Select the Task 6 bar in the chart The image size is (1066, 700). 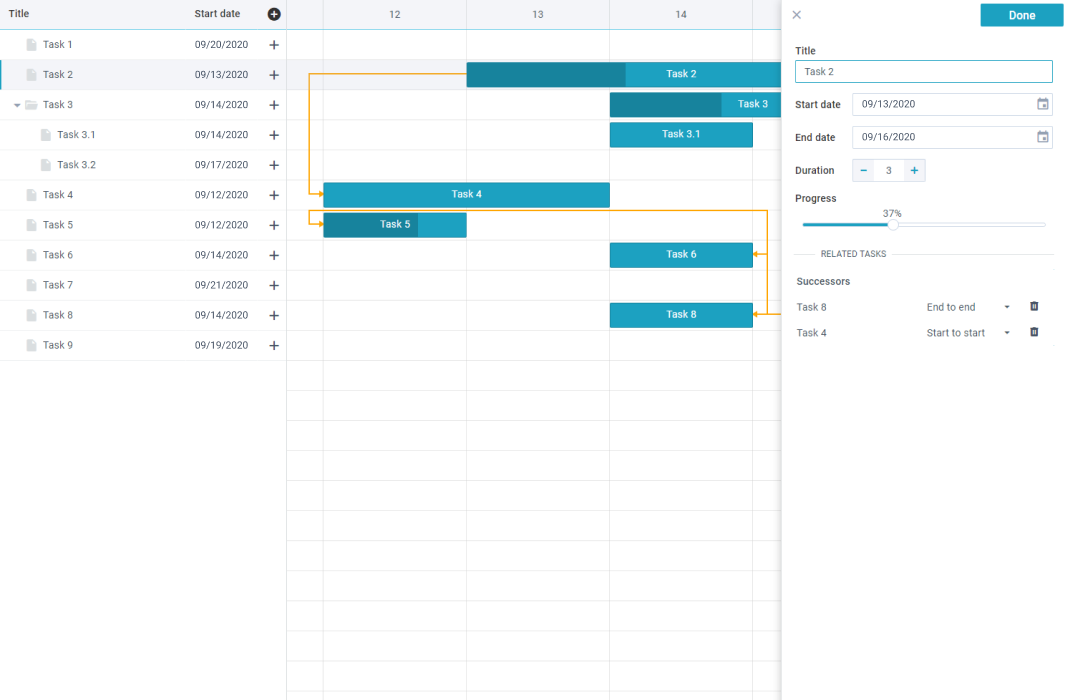[x=680, y=255]
